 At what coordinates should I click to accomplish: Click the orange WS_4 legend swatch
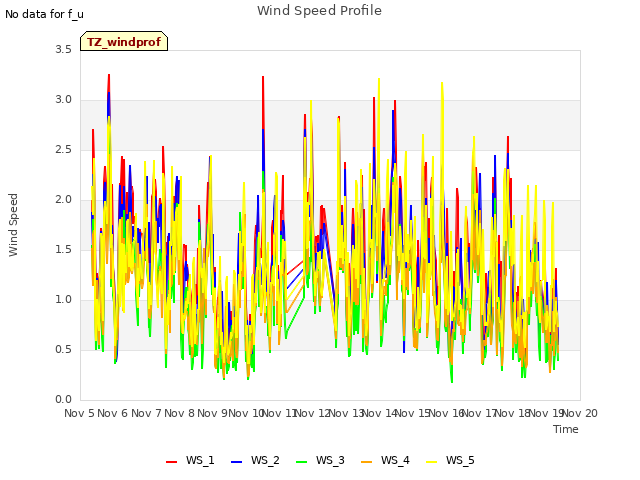(367, 462)
